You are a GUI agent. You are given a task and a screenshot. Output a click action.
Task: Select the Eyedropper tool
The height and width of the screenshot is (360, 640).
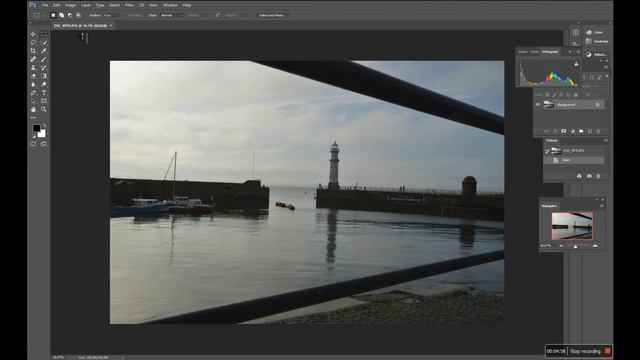click(x=44, y=51)
